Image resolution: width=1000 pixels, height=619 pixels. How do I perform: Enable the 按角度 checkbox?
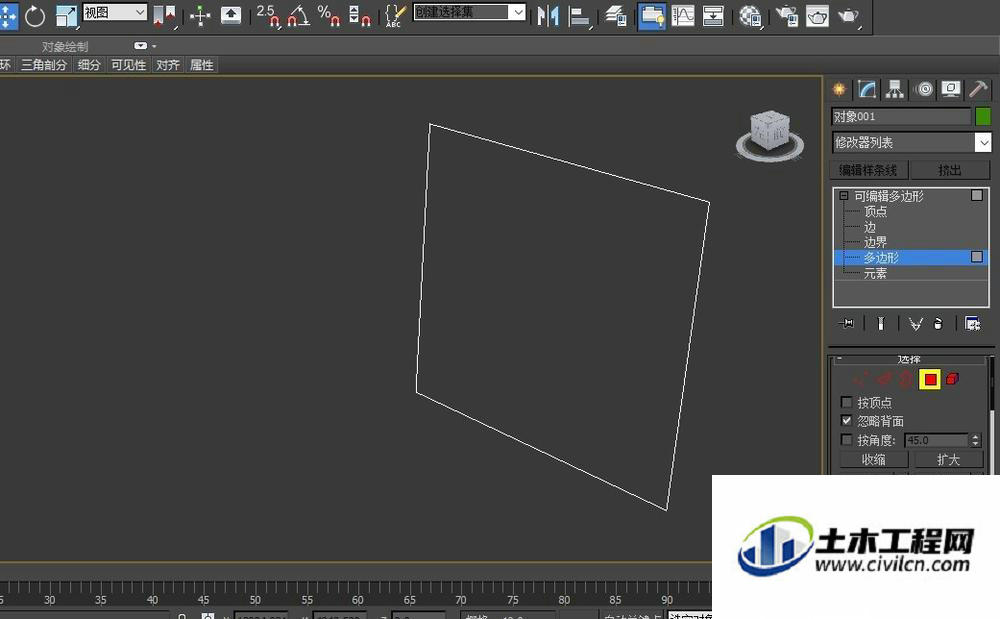click(846, 440)
